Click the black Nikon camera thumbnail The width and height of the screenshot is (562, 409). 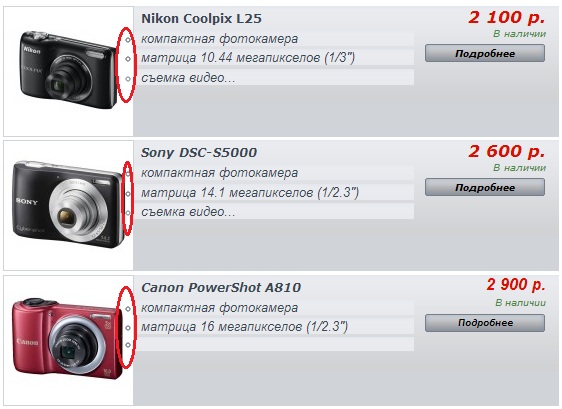pyautogui.click(x=67, y=70)
